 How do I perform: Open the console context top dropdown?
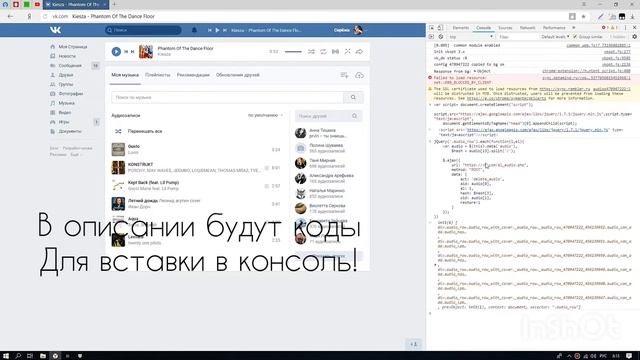471,37
